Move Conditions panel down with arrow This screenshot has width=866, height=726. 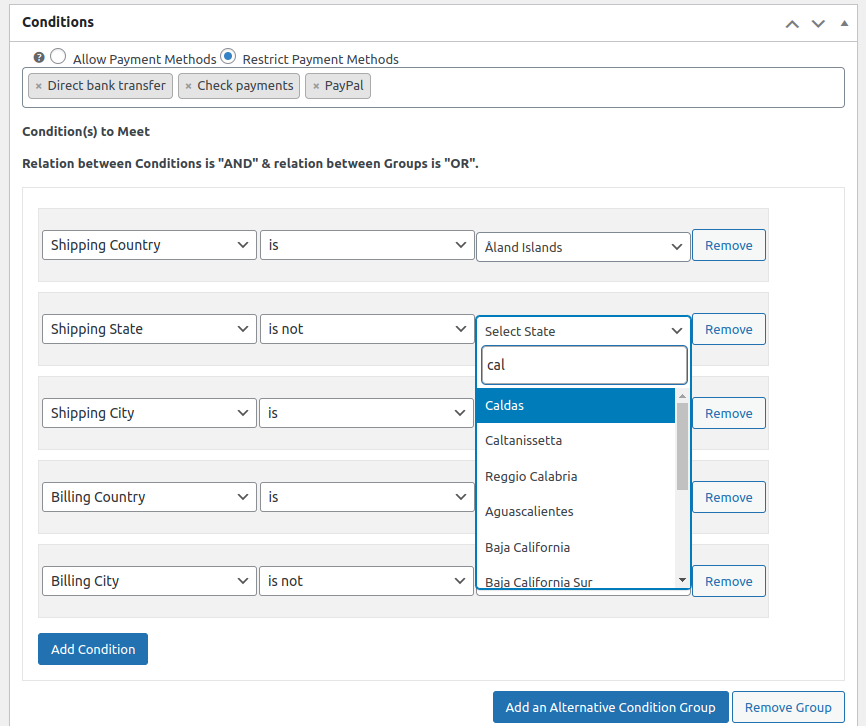click(818, 22)
